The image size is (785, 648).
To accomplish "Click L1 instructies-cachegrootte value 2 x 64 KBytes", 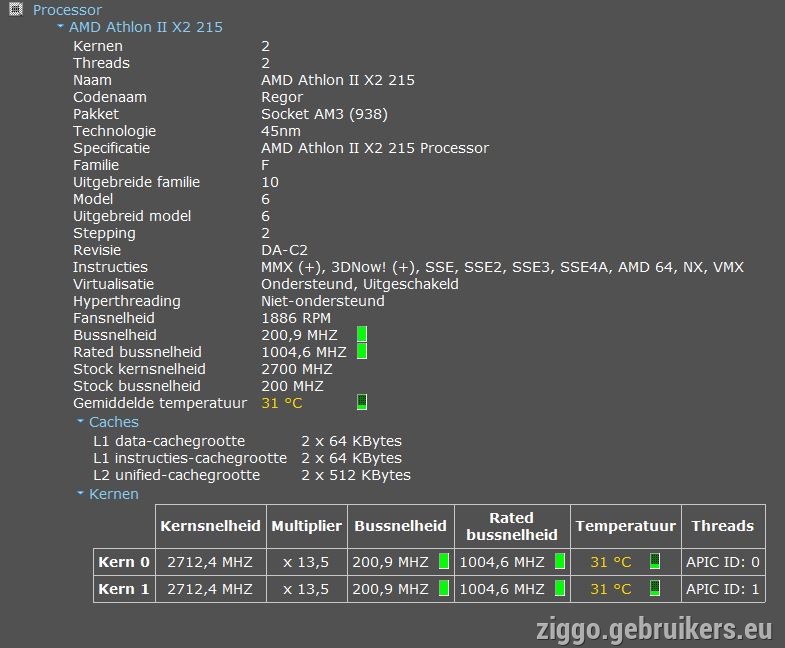I will (x=351, y=458).
